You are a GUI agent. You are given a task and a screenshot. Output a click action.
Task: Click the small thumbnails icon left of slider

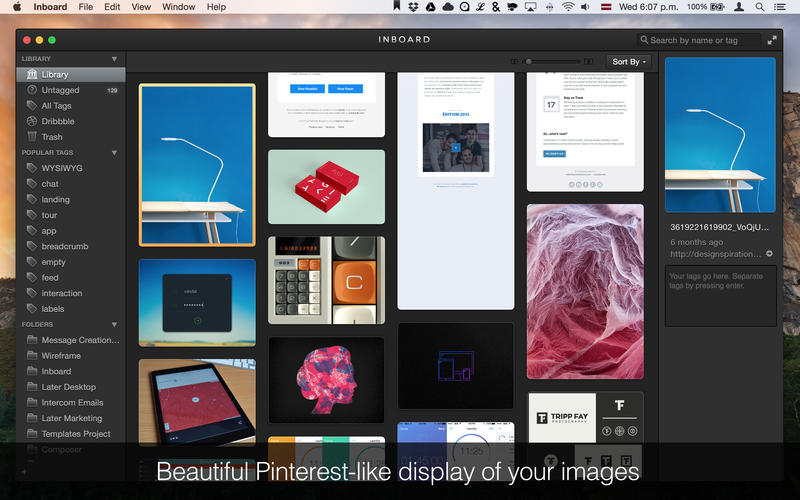pos(515,62)
